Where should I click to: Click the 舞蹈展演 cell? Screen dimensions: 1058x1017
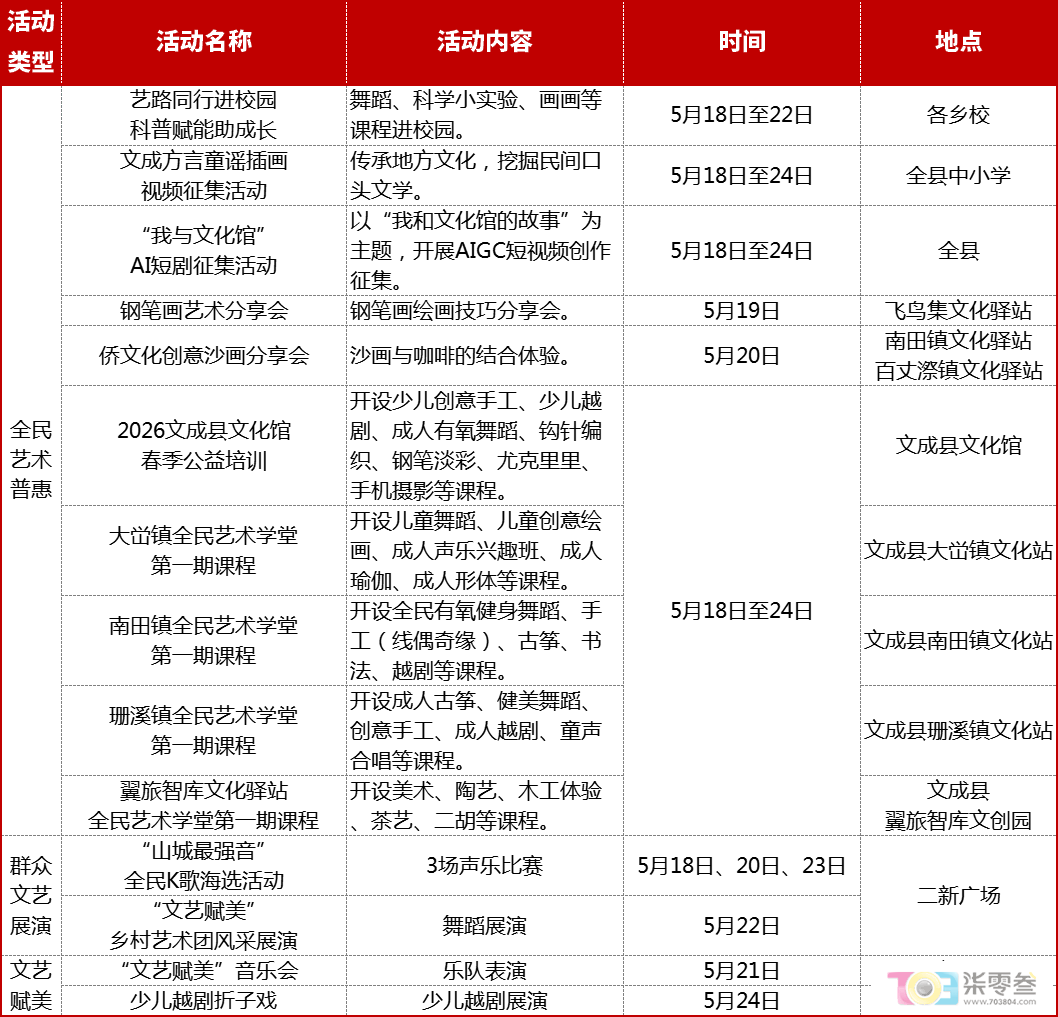[484, 925]
